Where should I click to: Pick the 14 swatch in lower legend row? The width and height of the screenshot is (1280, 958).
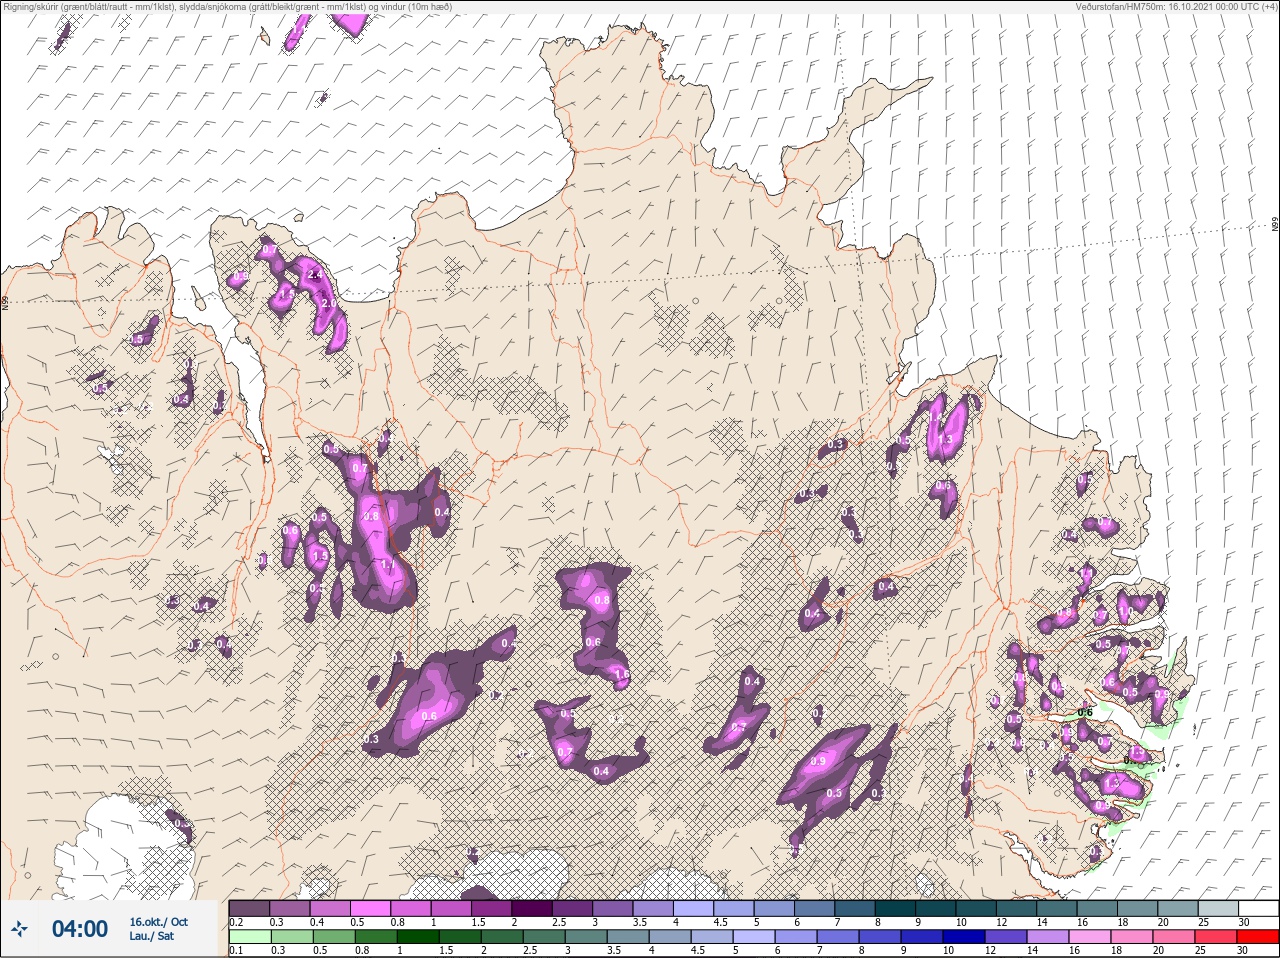click(x=1047, y=937)
